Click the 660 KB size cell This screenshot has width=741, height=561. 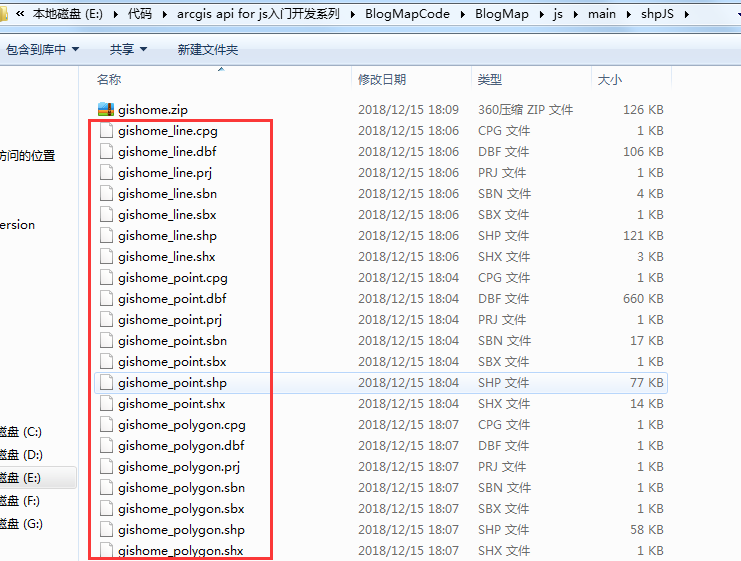click(x=643, y=299)
